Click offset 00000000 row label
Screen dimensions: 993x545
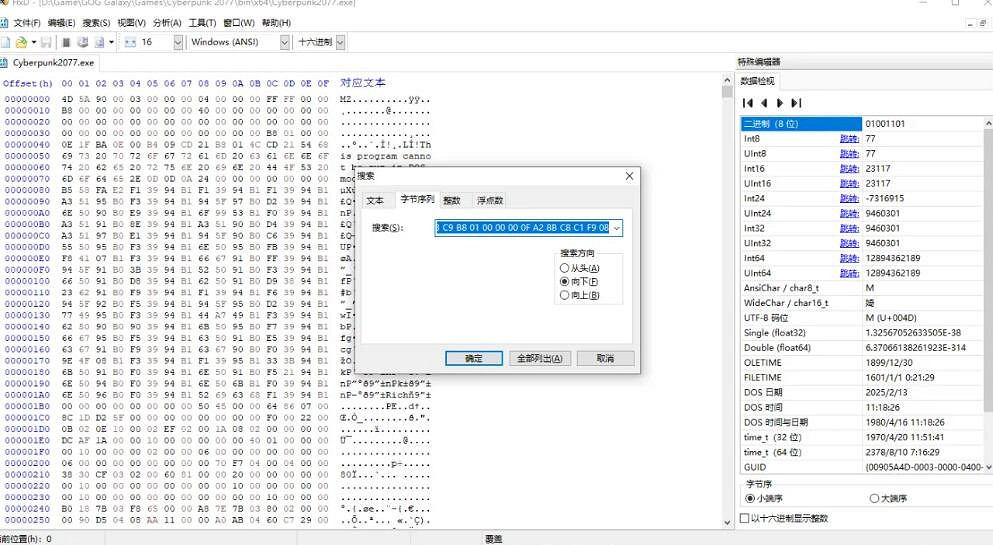(x=27, y=99)
